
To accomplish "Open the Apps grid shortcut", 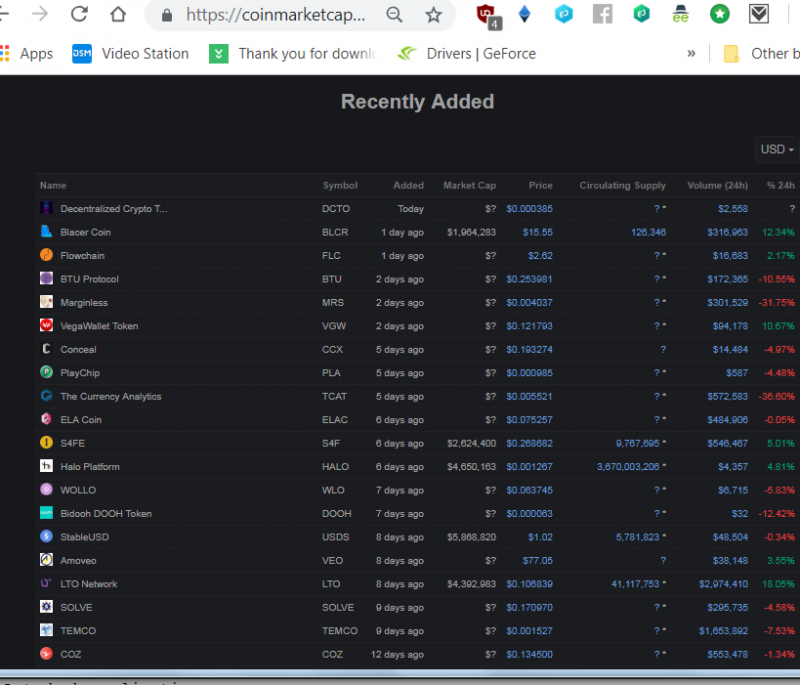I will (x=27, y=54).
